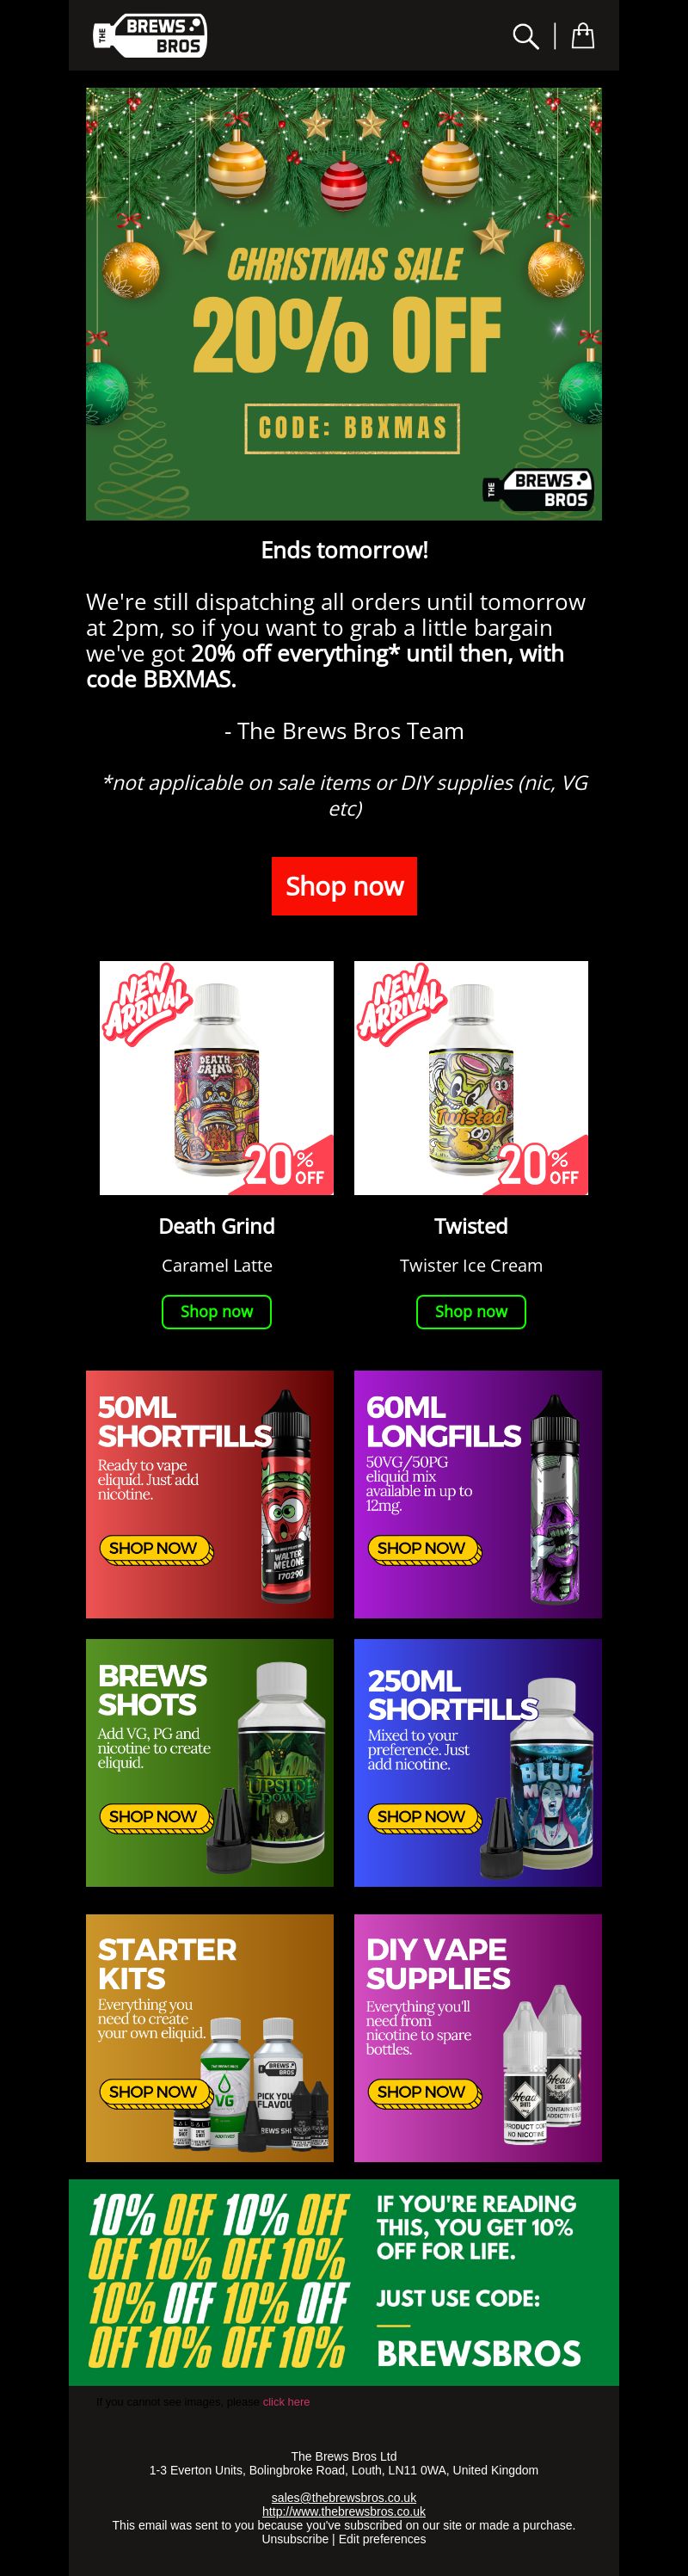Click the Brews Bros header logo
This screenshot has width=688, height=2576.
coord(150,36)
